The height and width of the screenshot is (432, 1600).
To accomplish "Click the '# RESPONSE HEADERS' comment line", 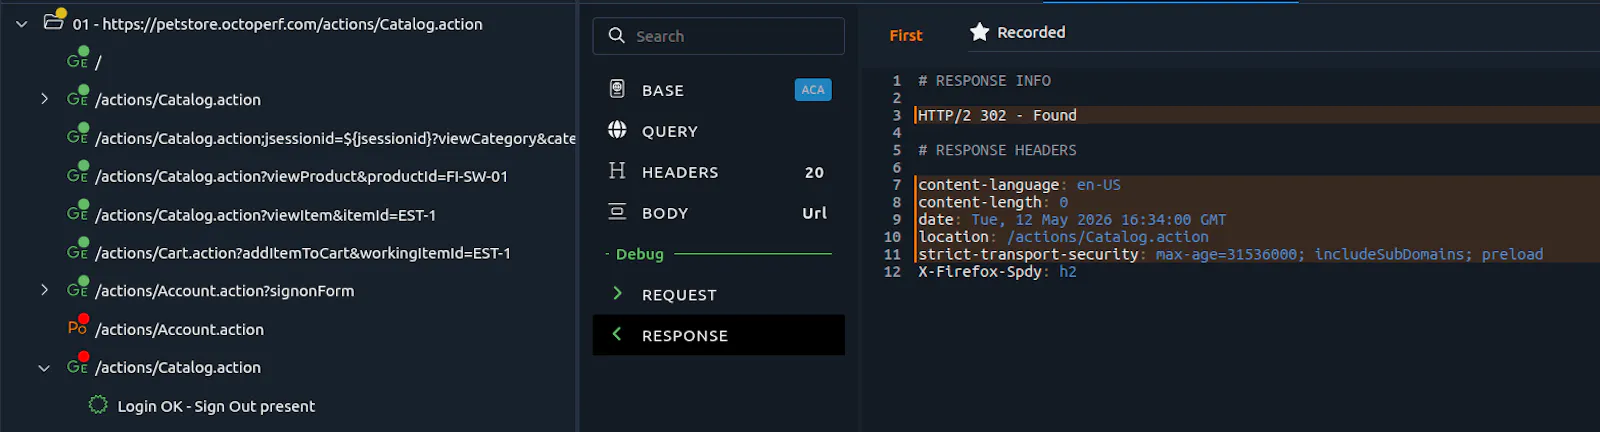I will pos(997,150).
